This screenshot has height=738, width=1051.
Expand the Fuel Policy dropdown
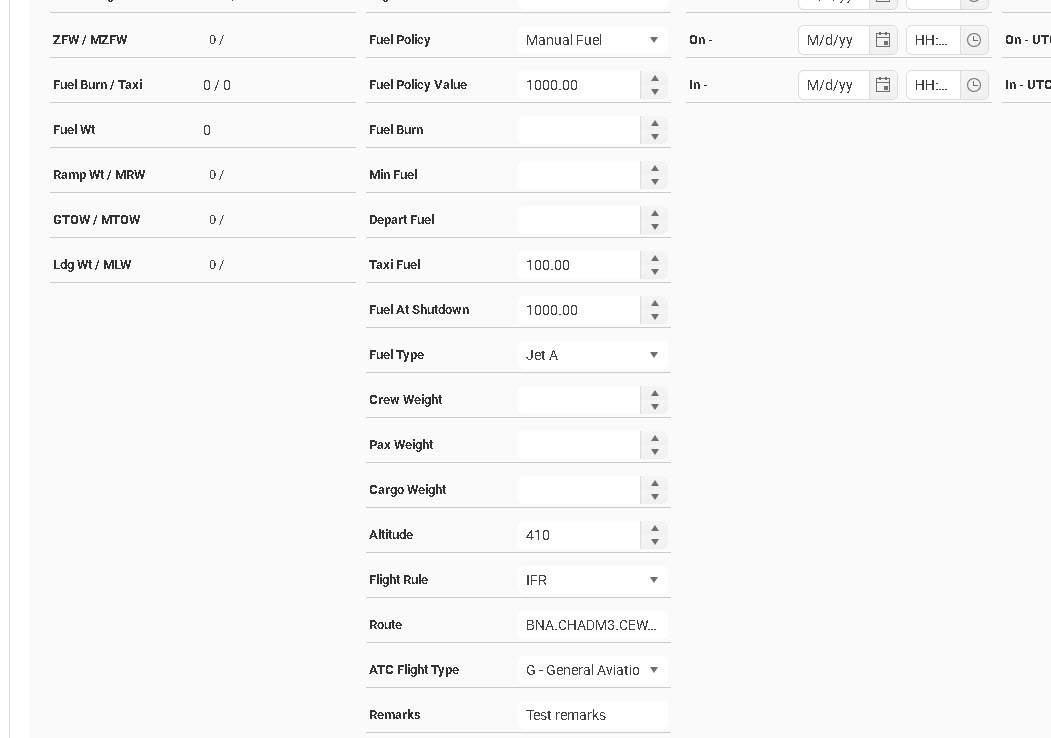(x=654, y=40)
